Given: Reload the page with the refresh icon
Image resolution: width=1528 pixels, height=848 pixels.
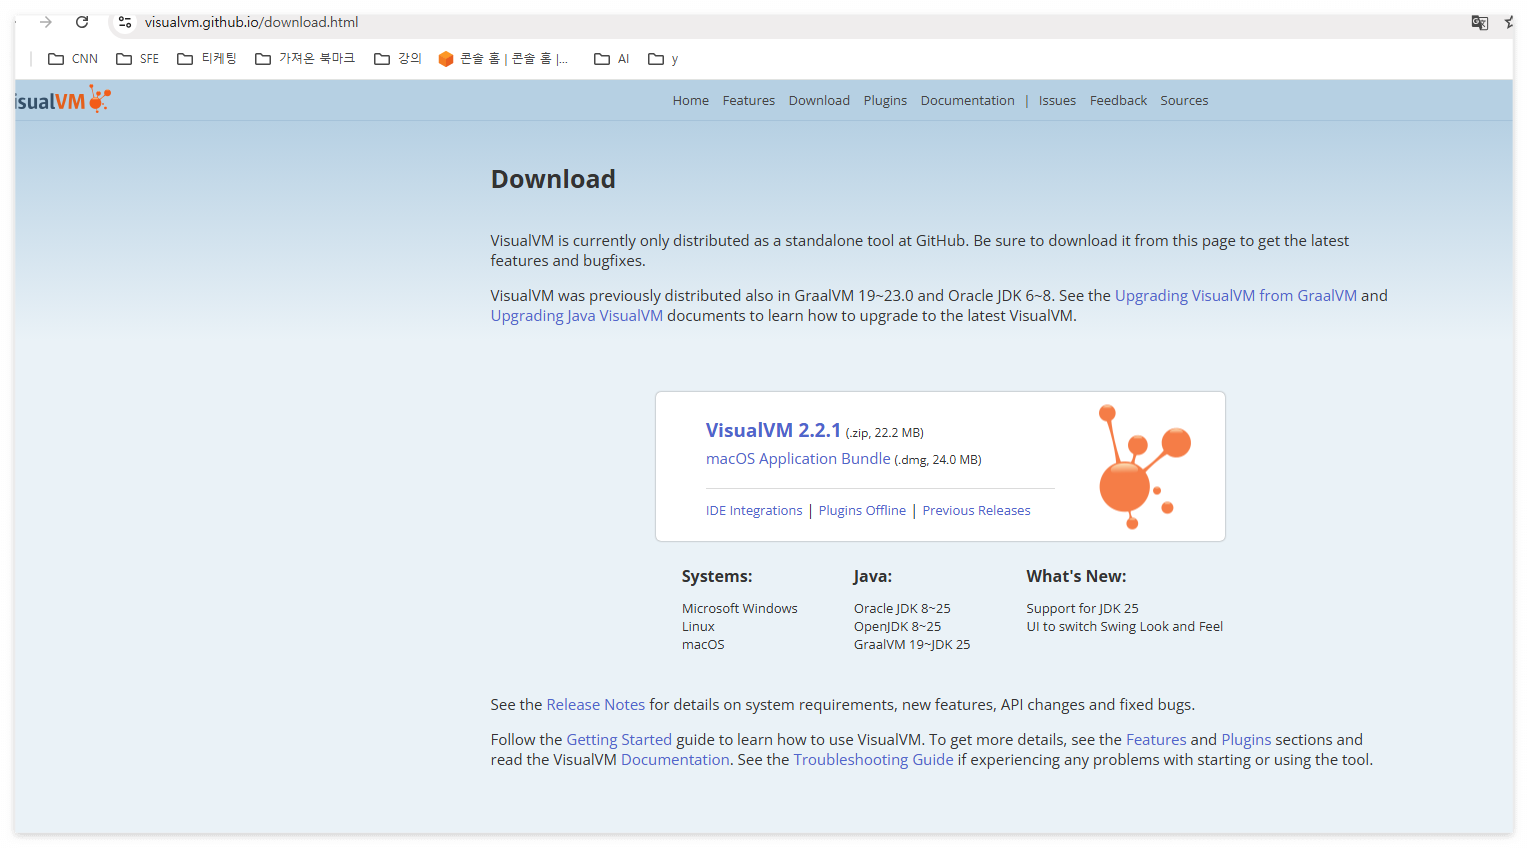Looking at the screenshot, I should [x=82, y=22].
